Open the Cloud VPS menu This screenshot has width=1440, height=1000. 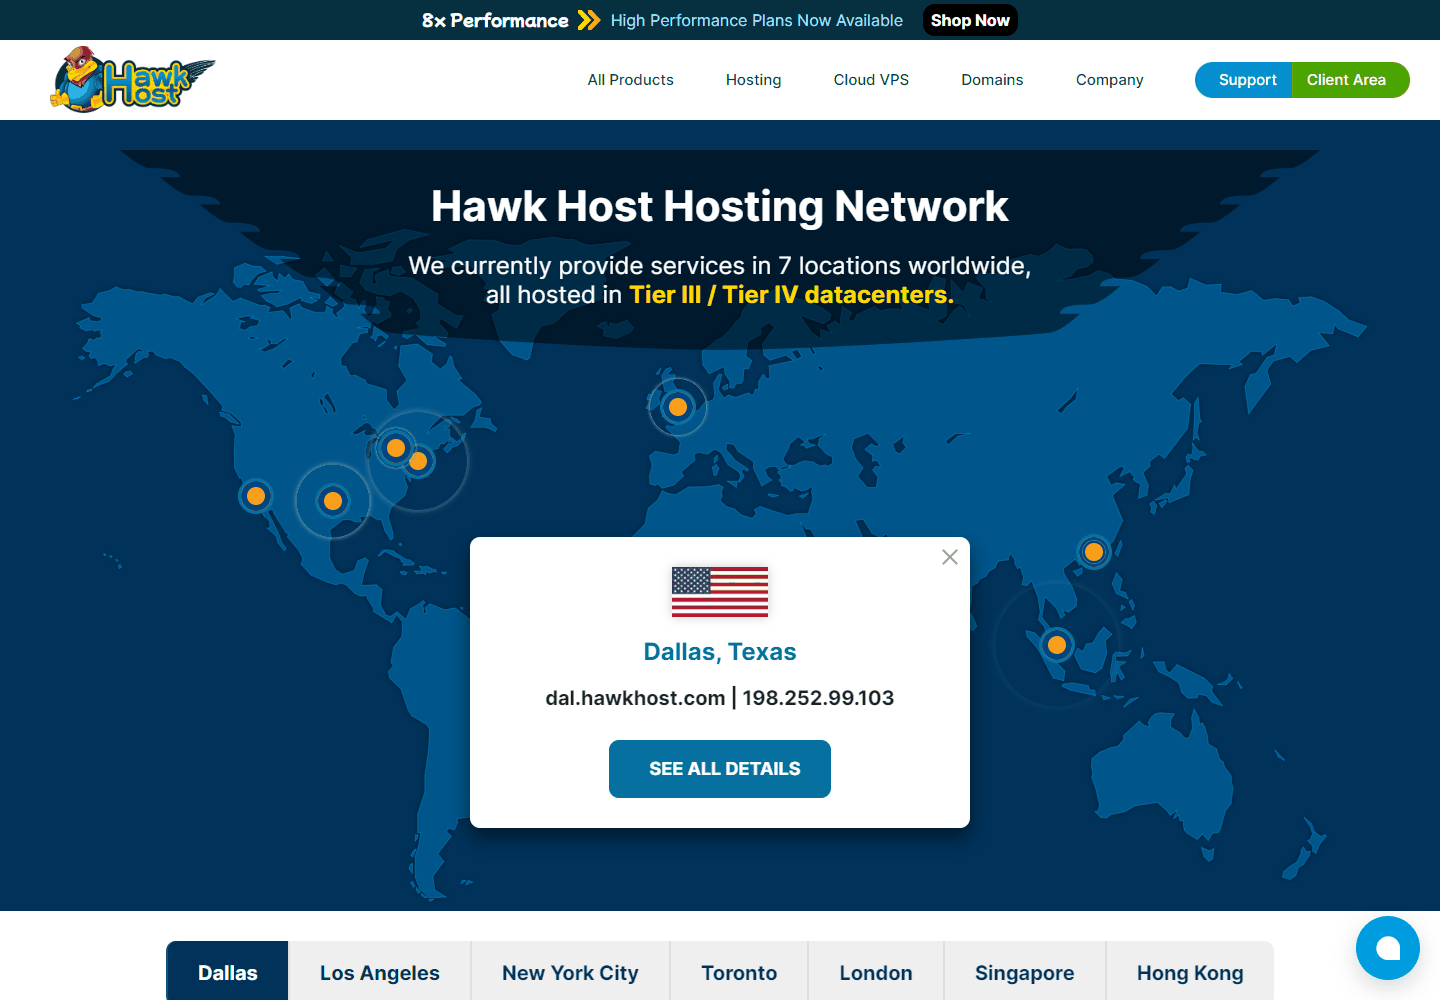pos(872,80)
